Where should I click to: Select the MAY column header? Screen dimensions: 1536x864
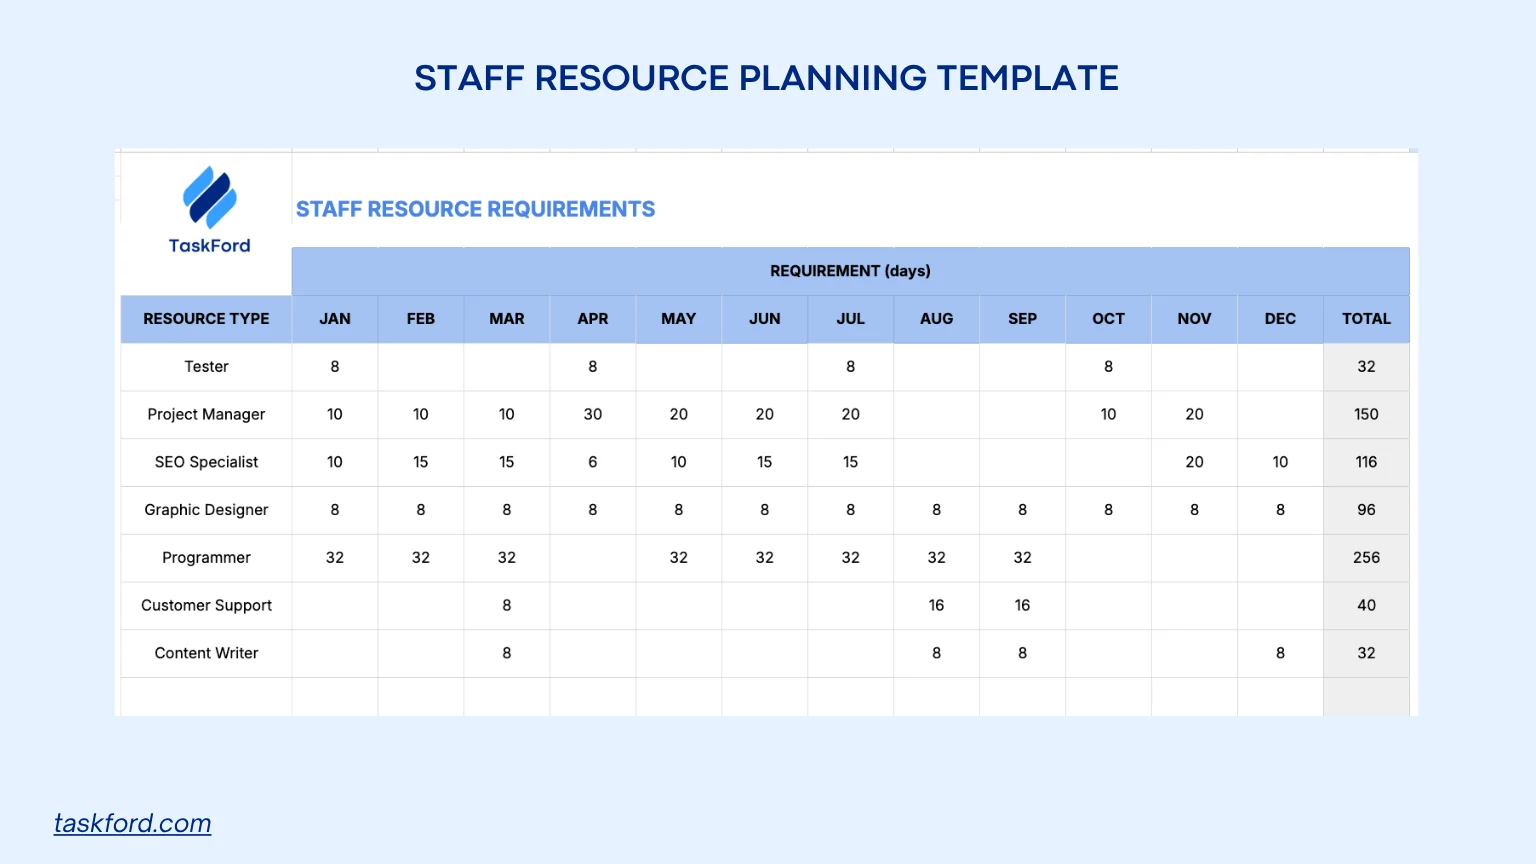point(679,319)
